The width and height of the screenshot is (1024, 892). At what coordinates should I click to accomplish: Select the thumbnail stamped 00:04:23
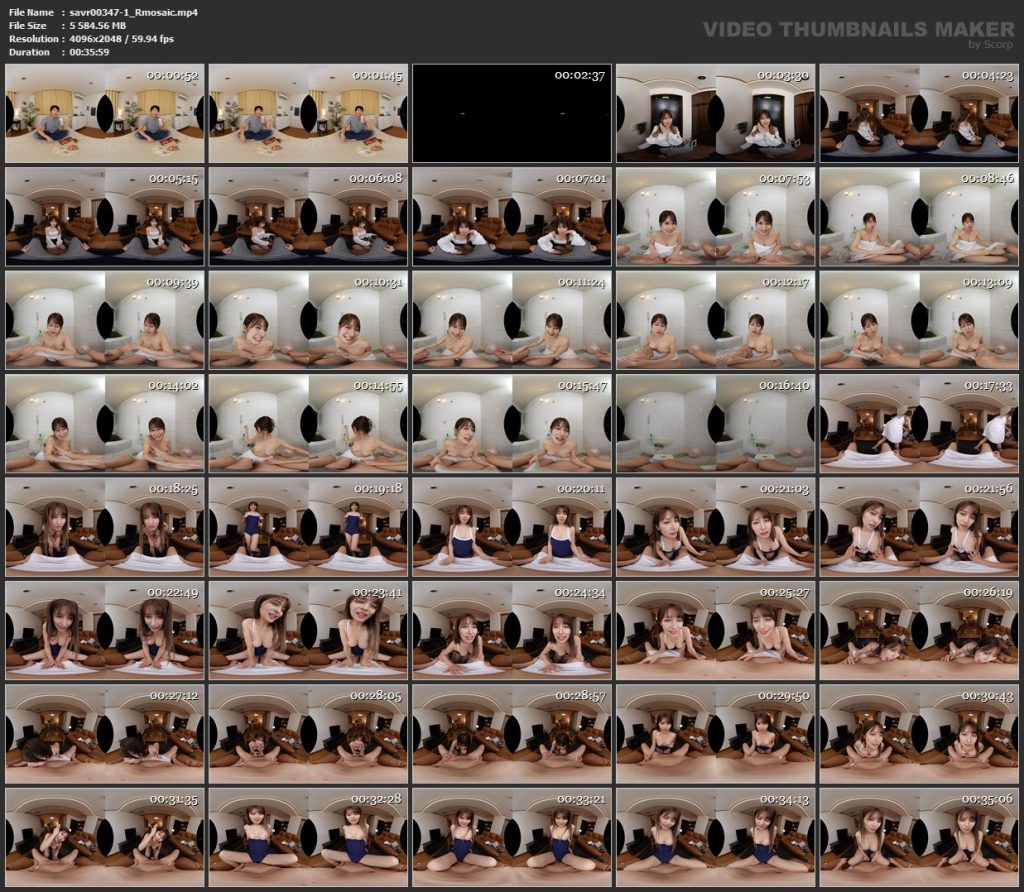click(919, 113)
